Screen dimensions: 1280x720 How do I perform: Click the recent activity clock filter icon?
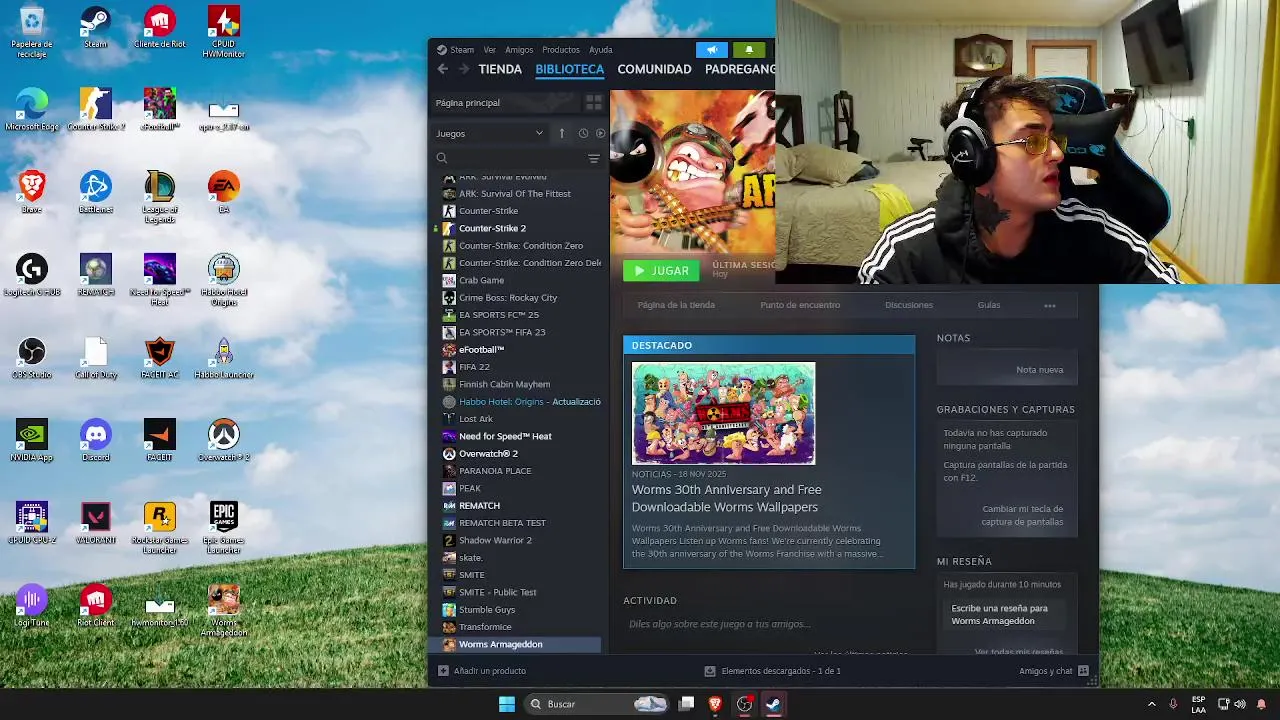(x=583, y=133)
